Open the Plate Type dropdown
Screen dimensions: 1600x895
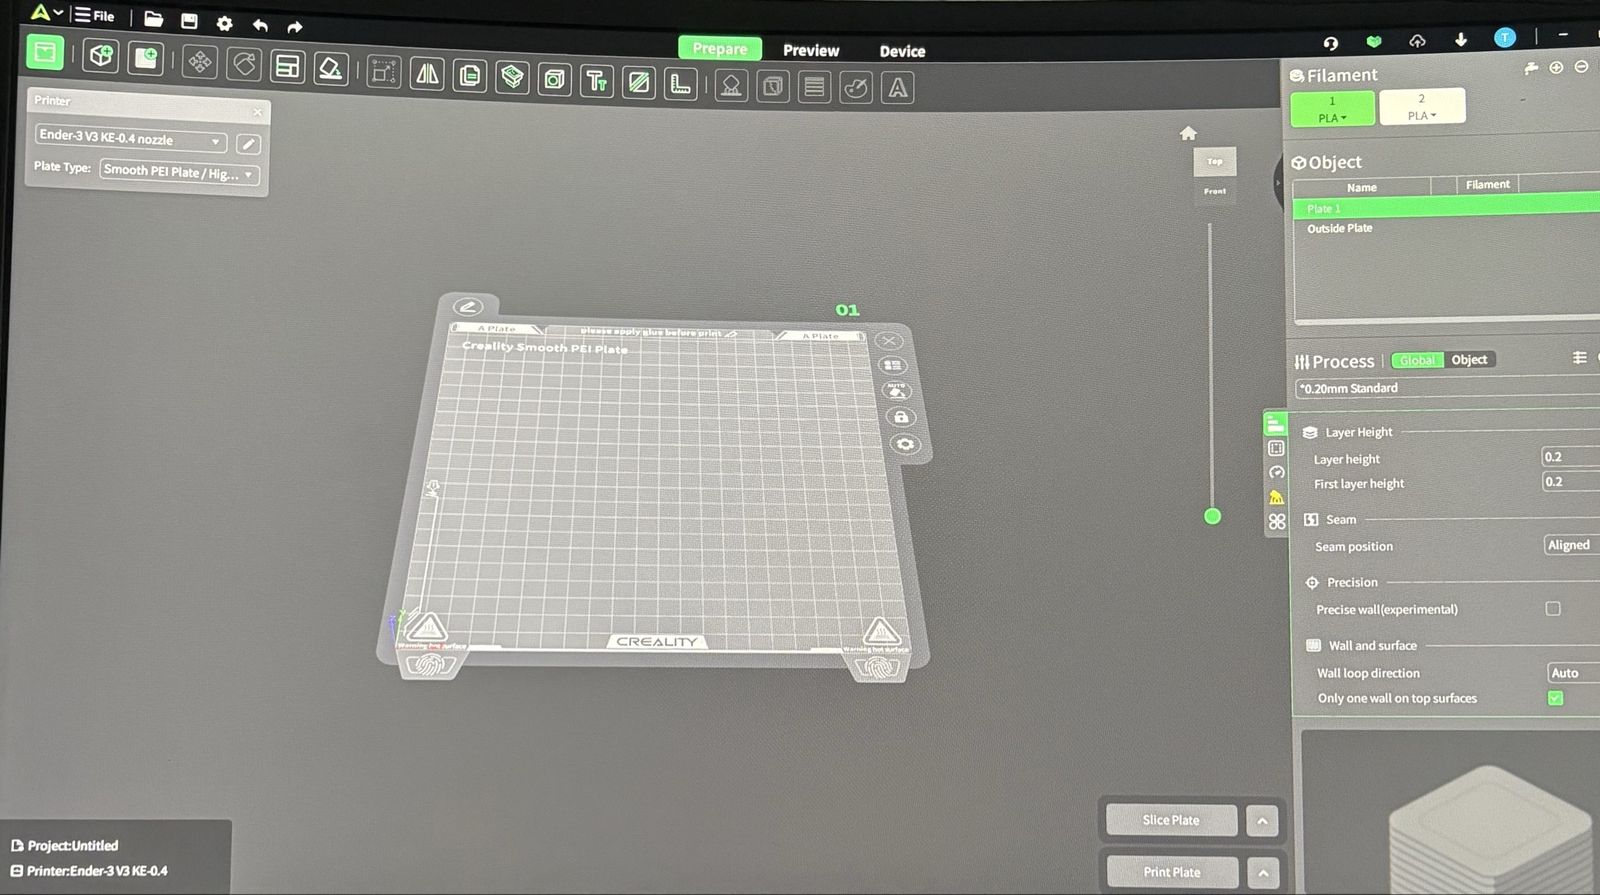point(180,173)
